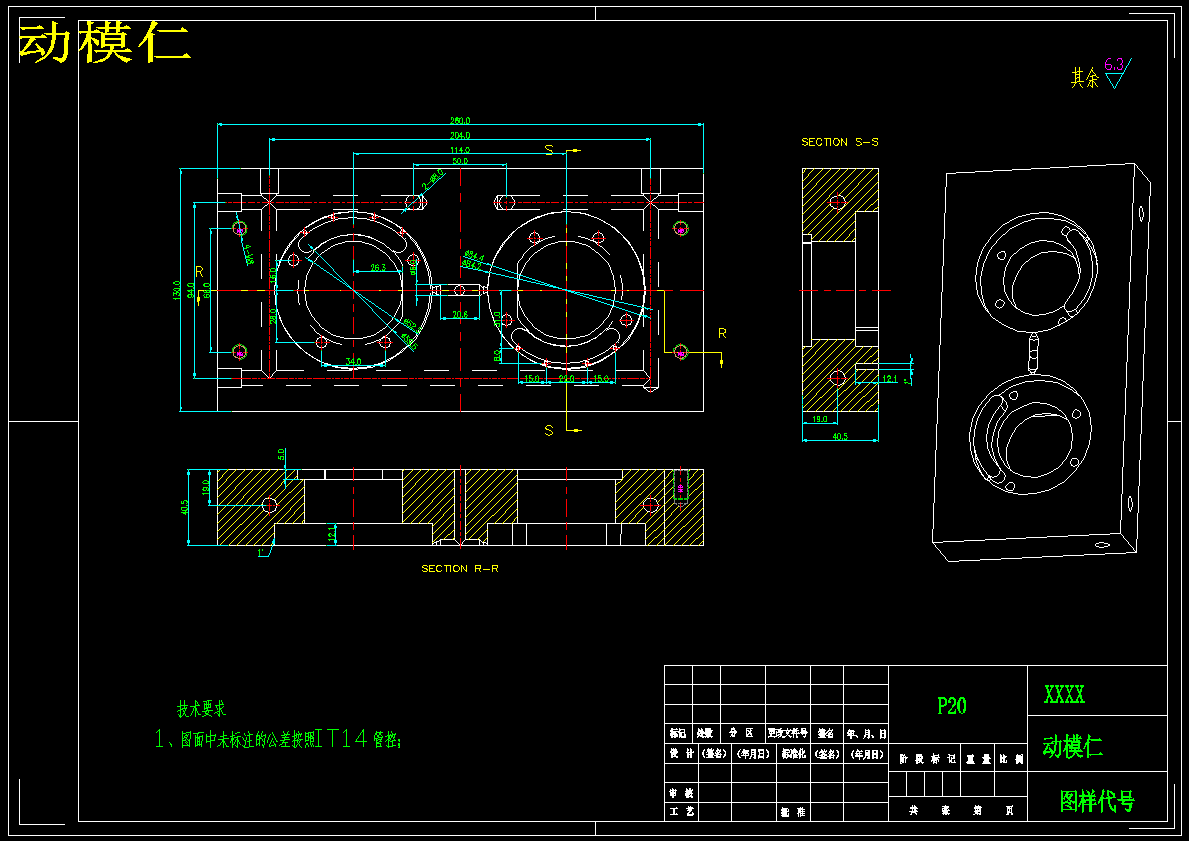
Task: Select the SECTION S-S label
Action: point(839,142)
